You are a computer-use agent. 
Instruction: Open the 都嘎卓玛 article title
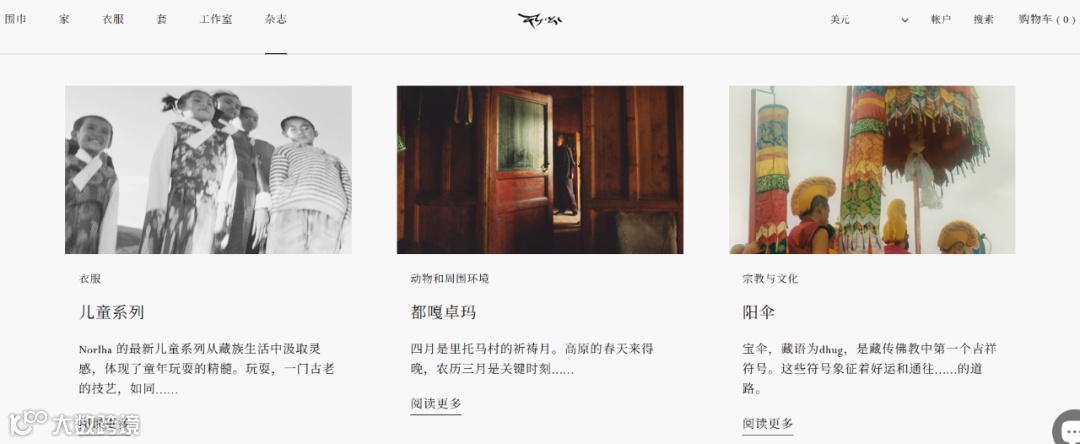444,313
